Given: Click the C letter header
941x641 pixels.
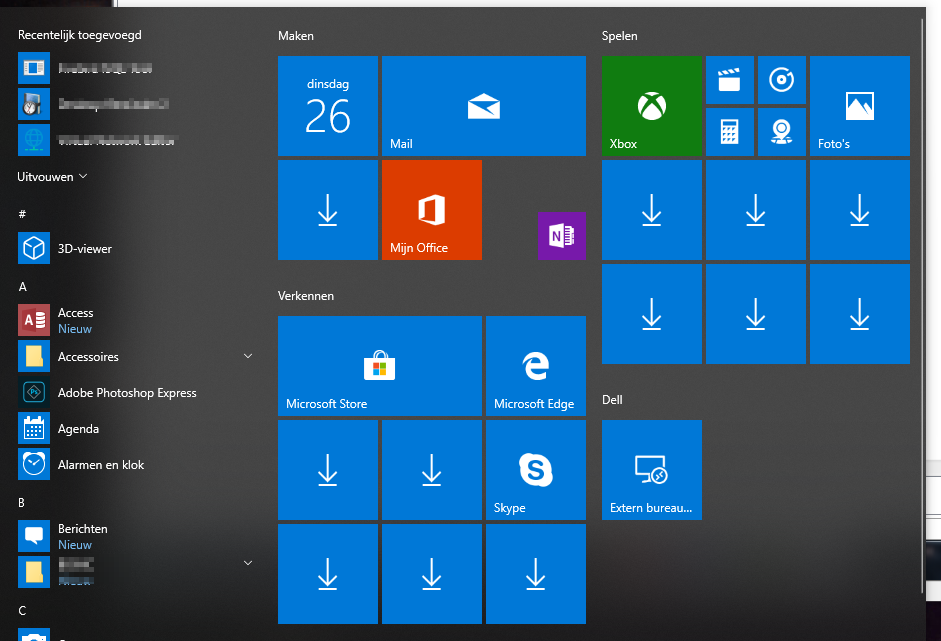Looking at the screenshot, I should pos(22,610).
